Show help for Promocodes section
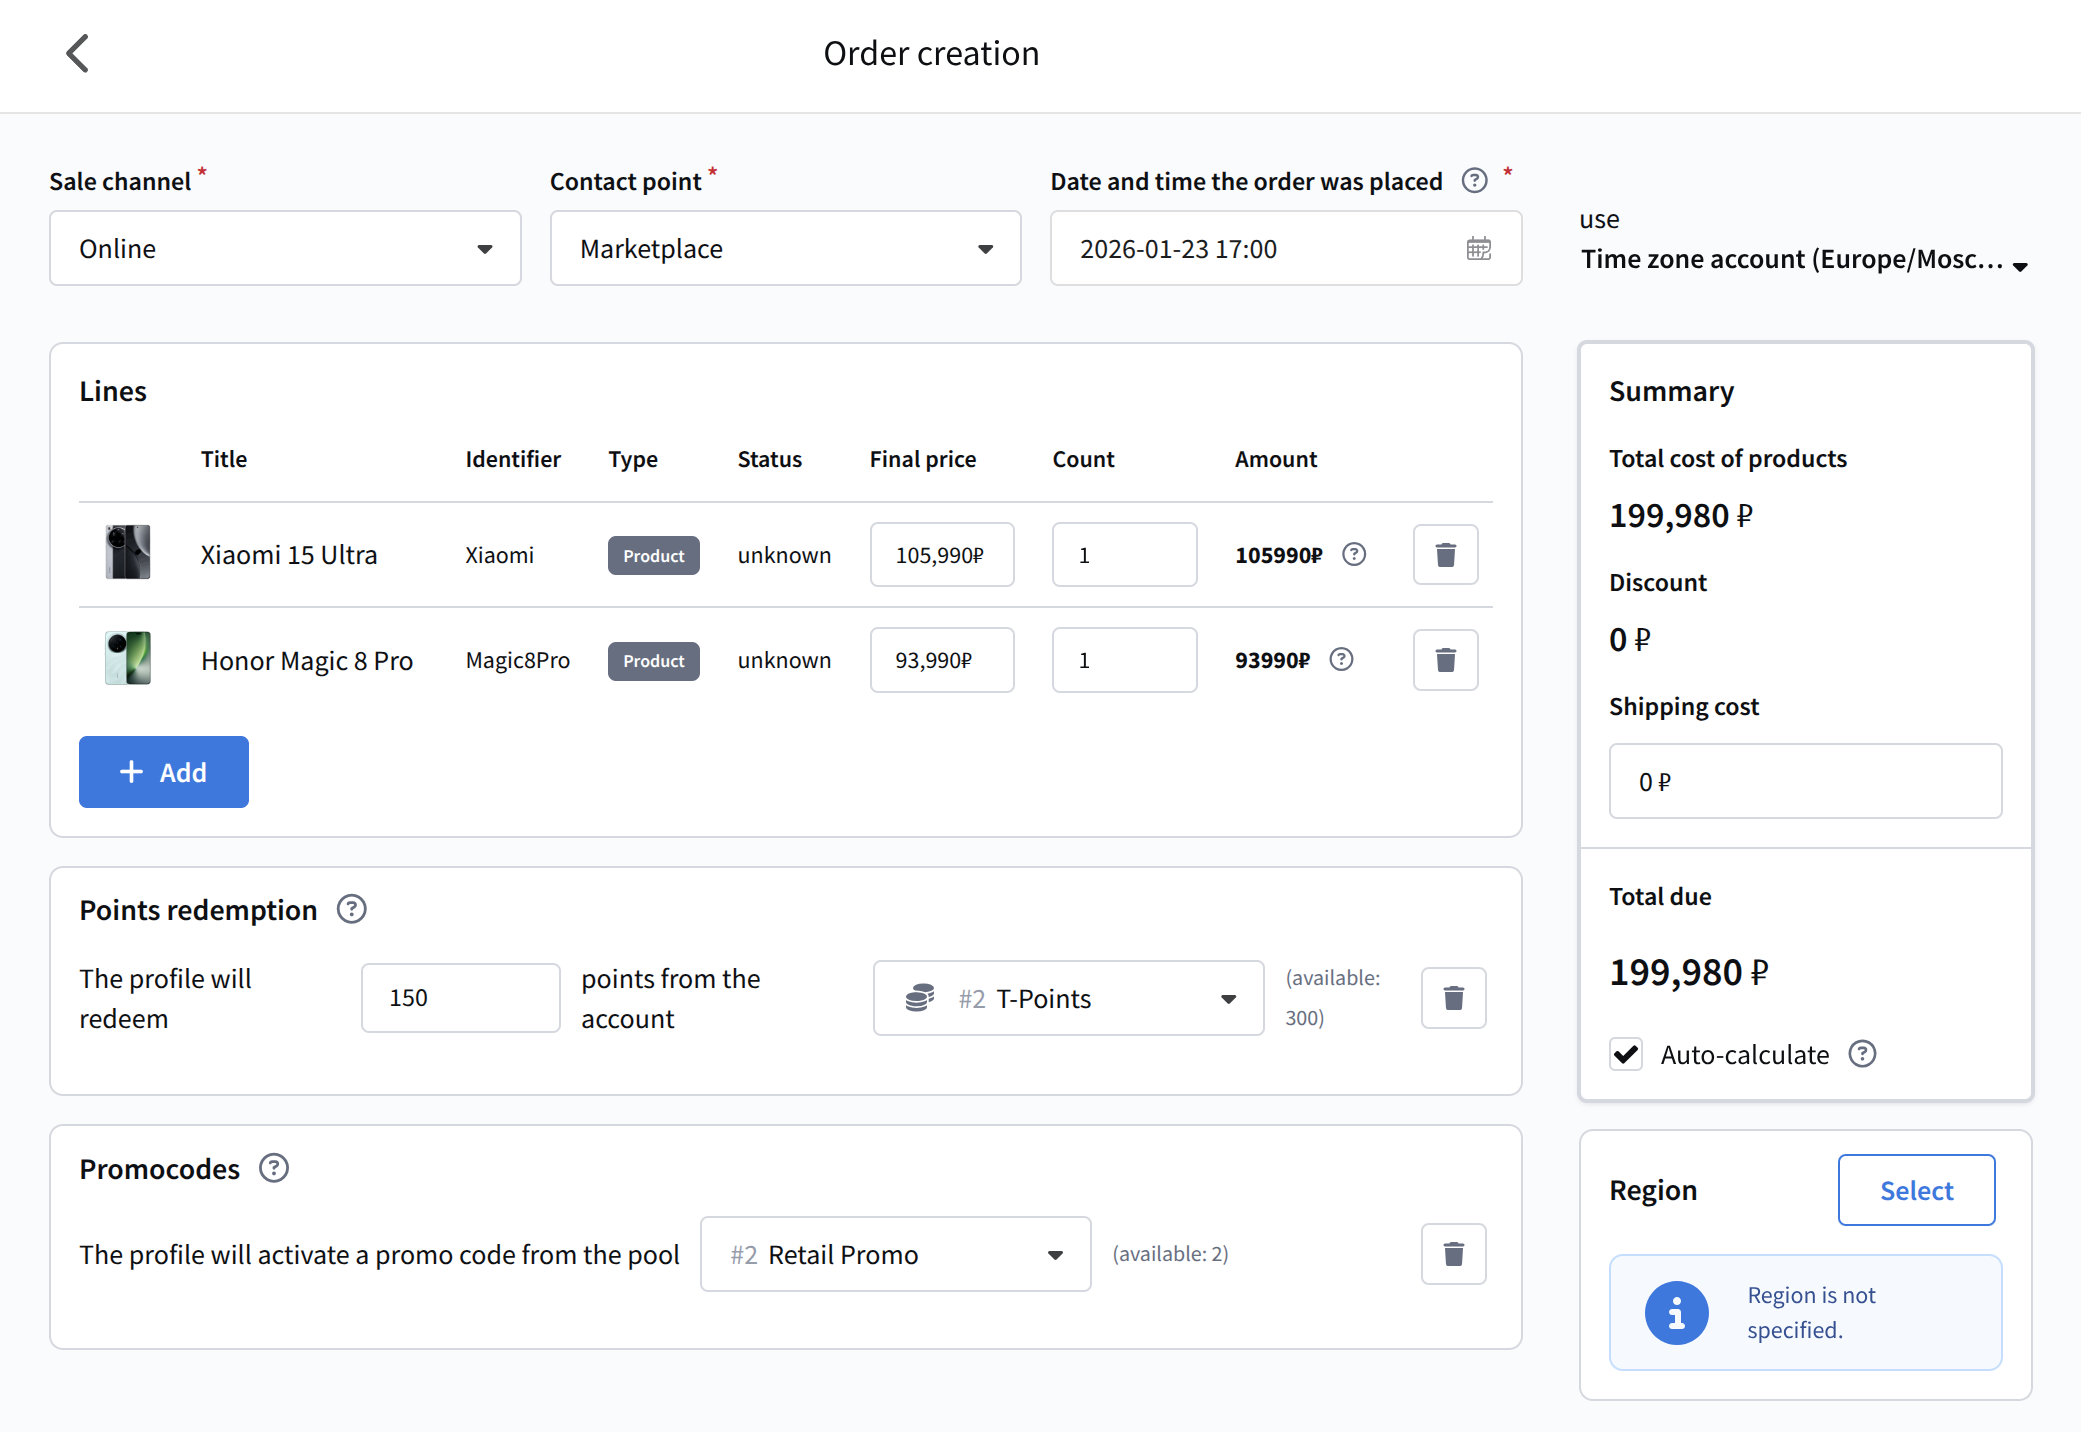The width and height of the screenshot is (2081, 1432). click(x=274, y=1168)
